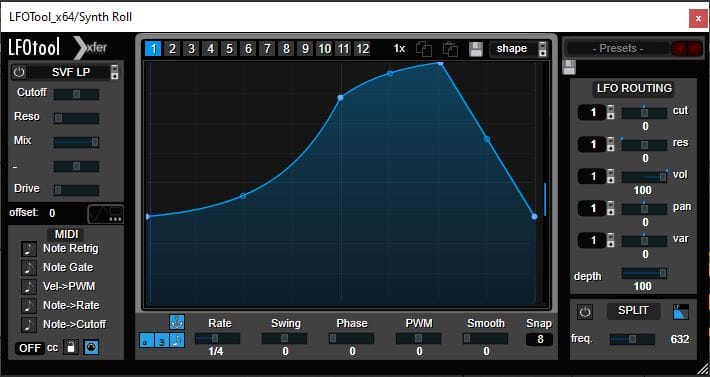Image resolution: width=710 pixels, height=377 pixels.
Task: Enable Note Retrig checkbox
Action: (29, 248)
